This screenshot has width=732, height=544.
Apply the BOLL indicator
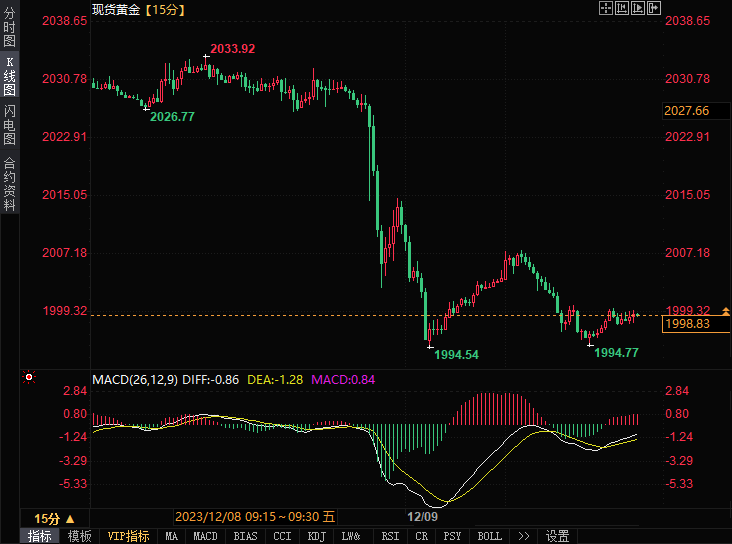[489, 536]
